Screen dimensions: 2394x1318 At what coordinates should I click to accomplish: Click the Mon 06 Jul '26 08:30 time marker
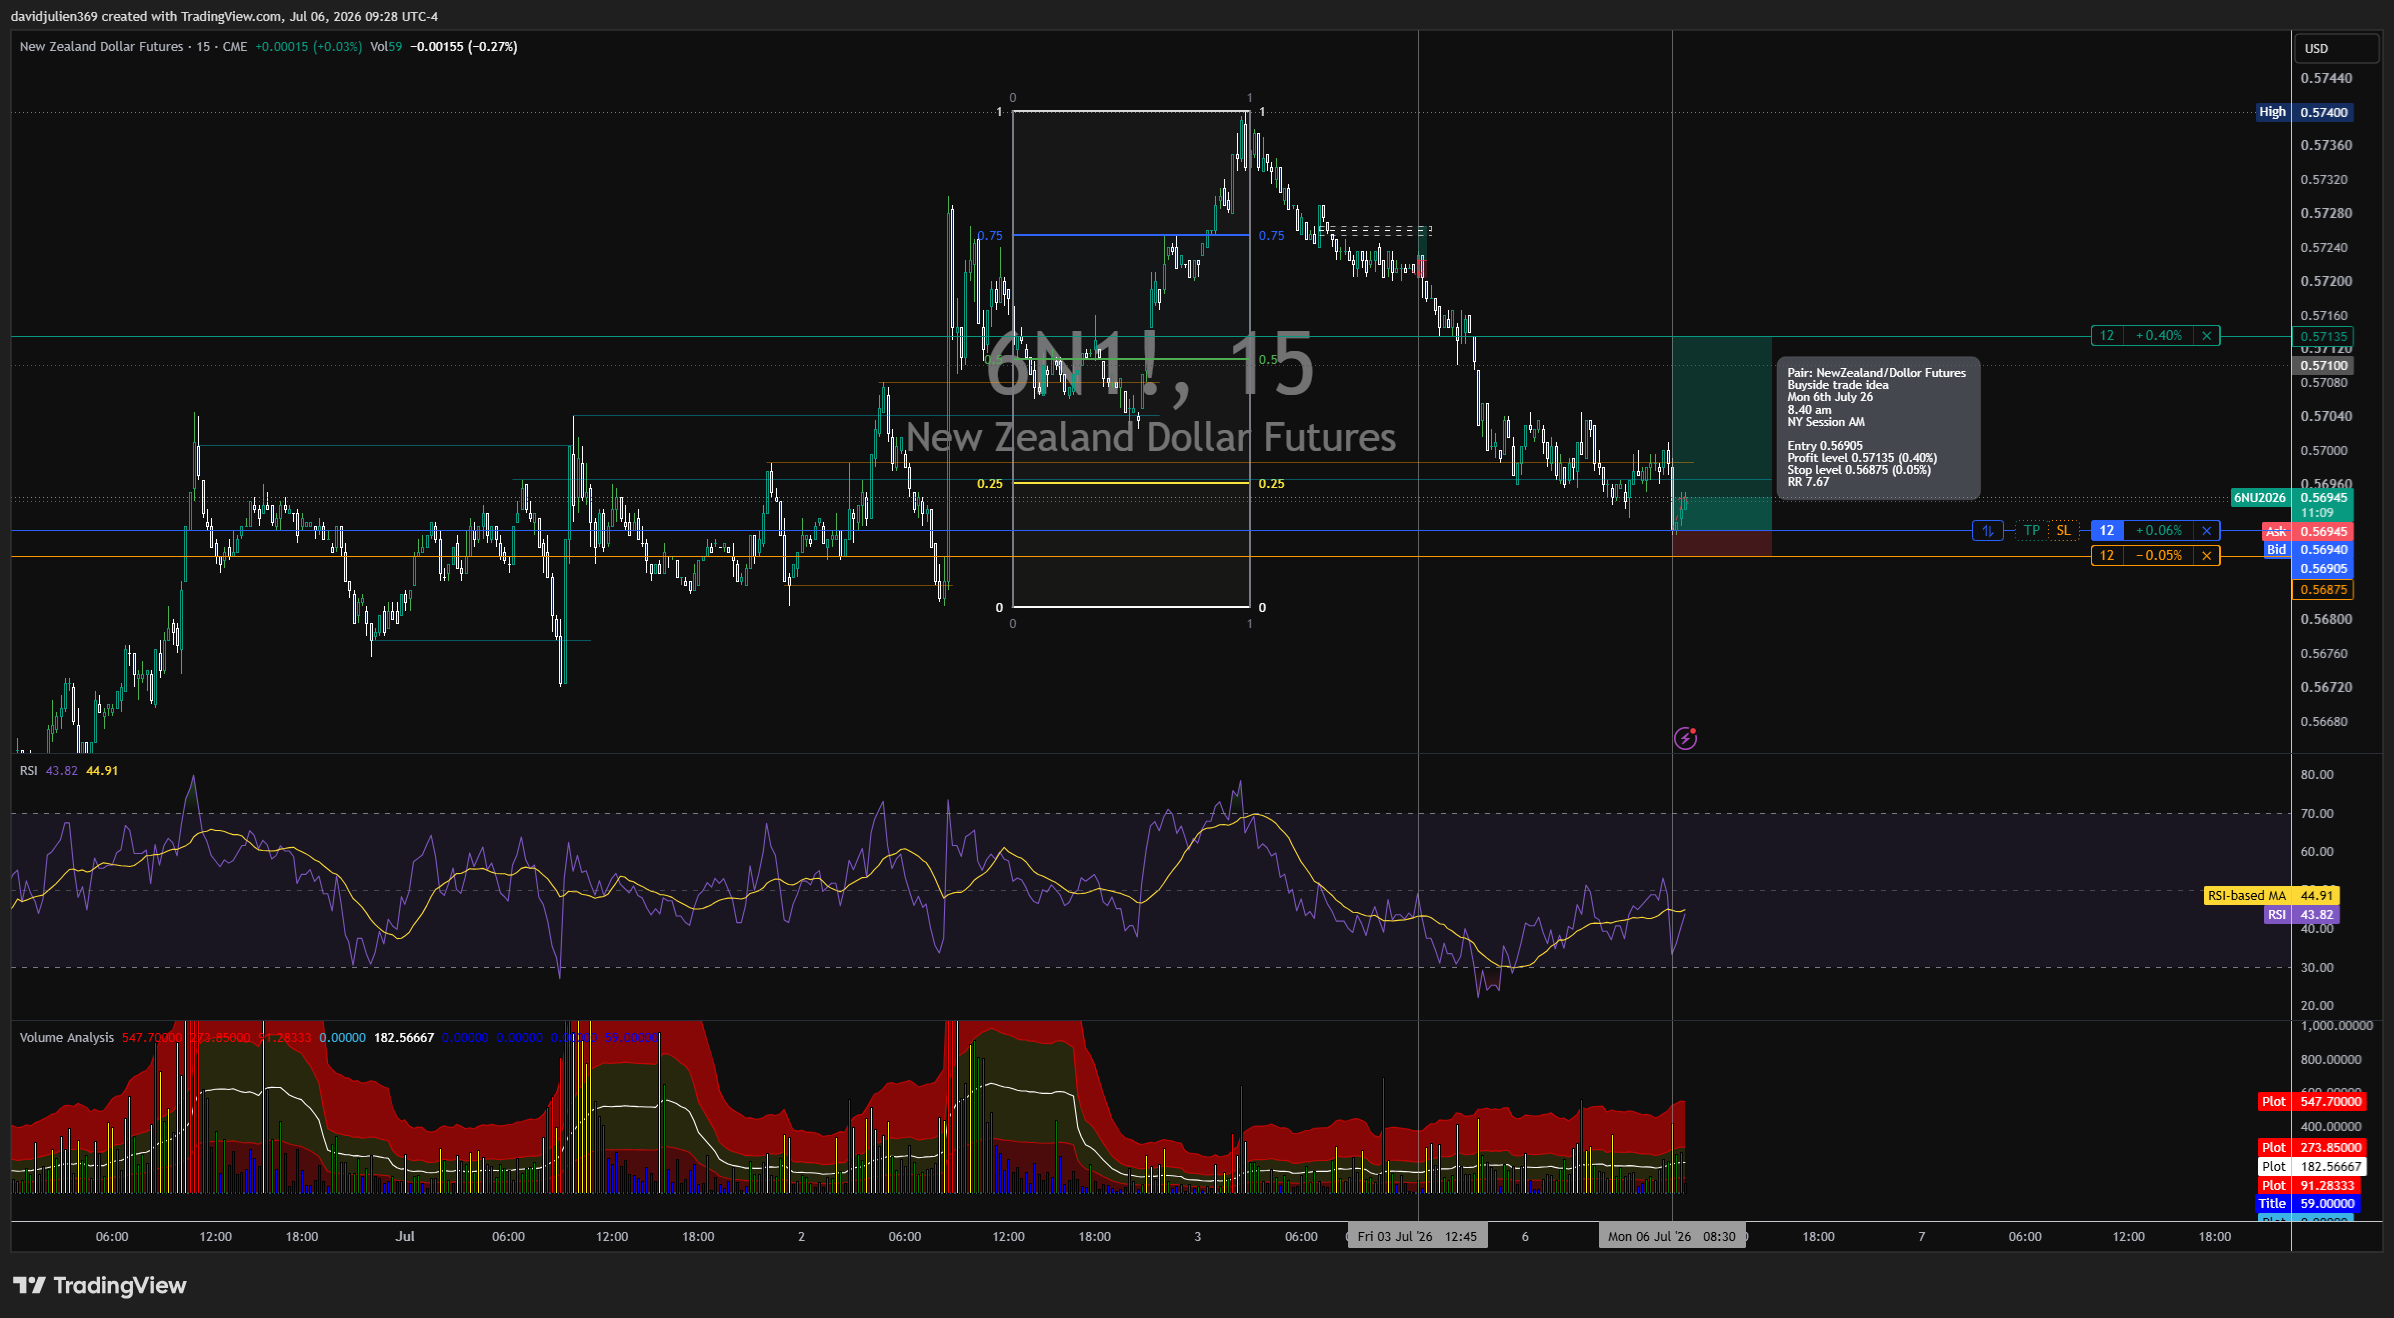(x=1671, y=1237)
